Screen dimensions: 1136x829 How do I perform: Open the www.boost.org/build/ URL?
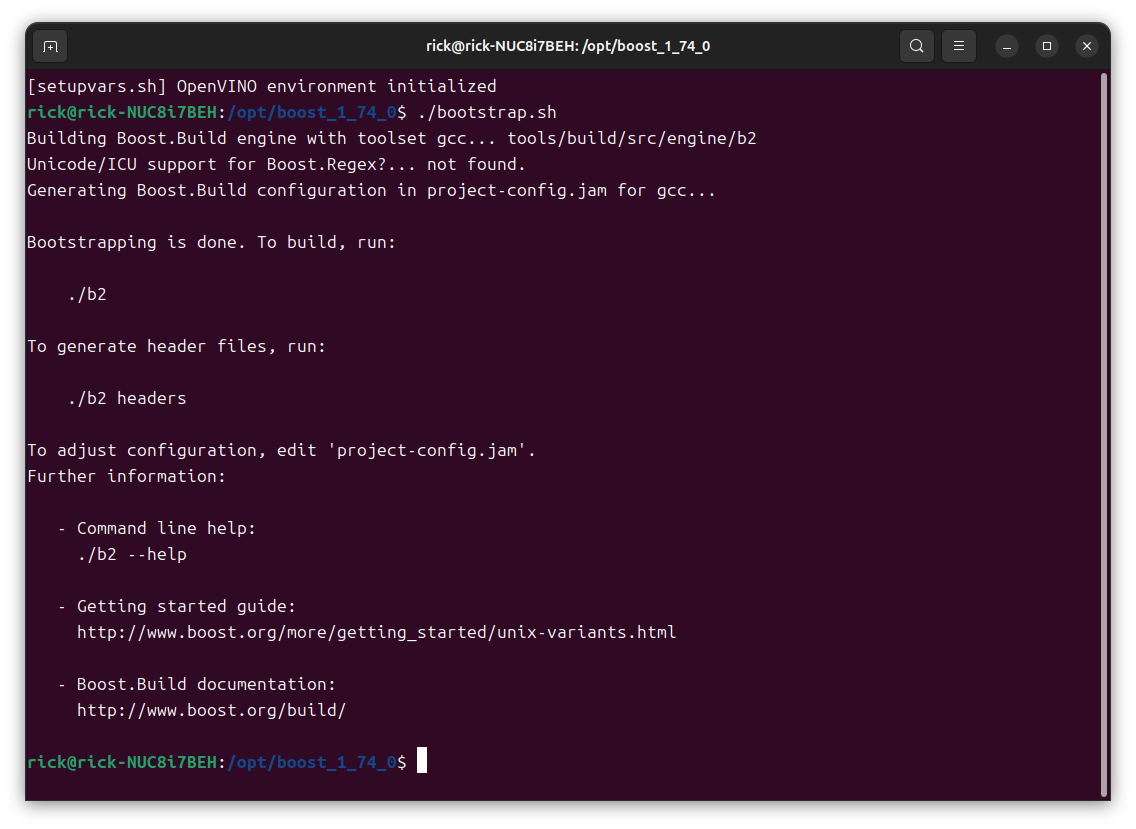[212, 710]
